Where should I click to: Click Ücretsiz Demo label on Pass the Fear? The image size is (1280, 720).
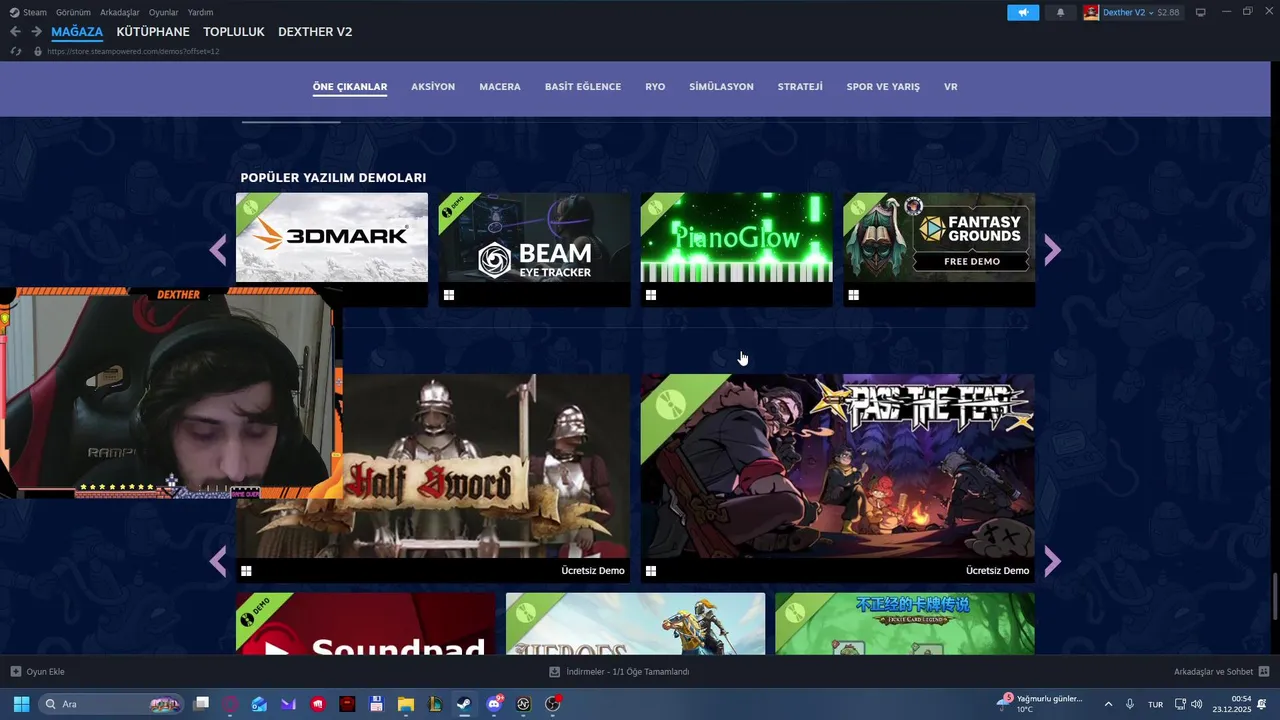tap(997, 571)
